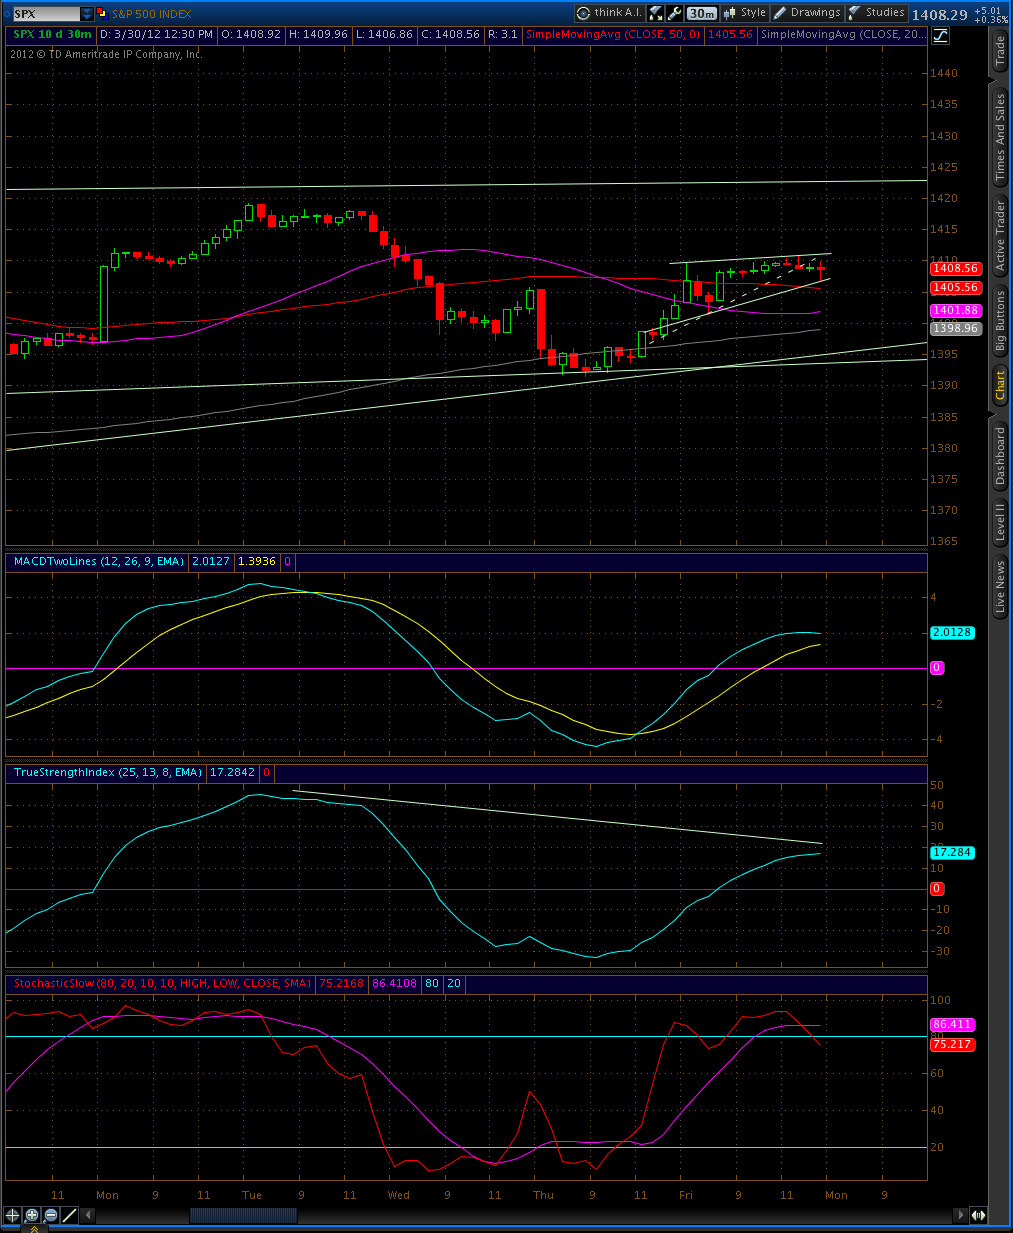Click the curve icon at study header's right end
1013x1233 pixels.
pyautogui.click(x=940, y=36)
